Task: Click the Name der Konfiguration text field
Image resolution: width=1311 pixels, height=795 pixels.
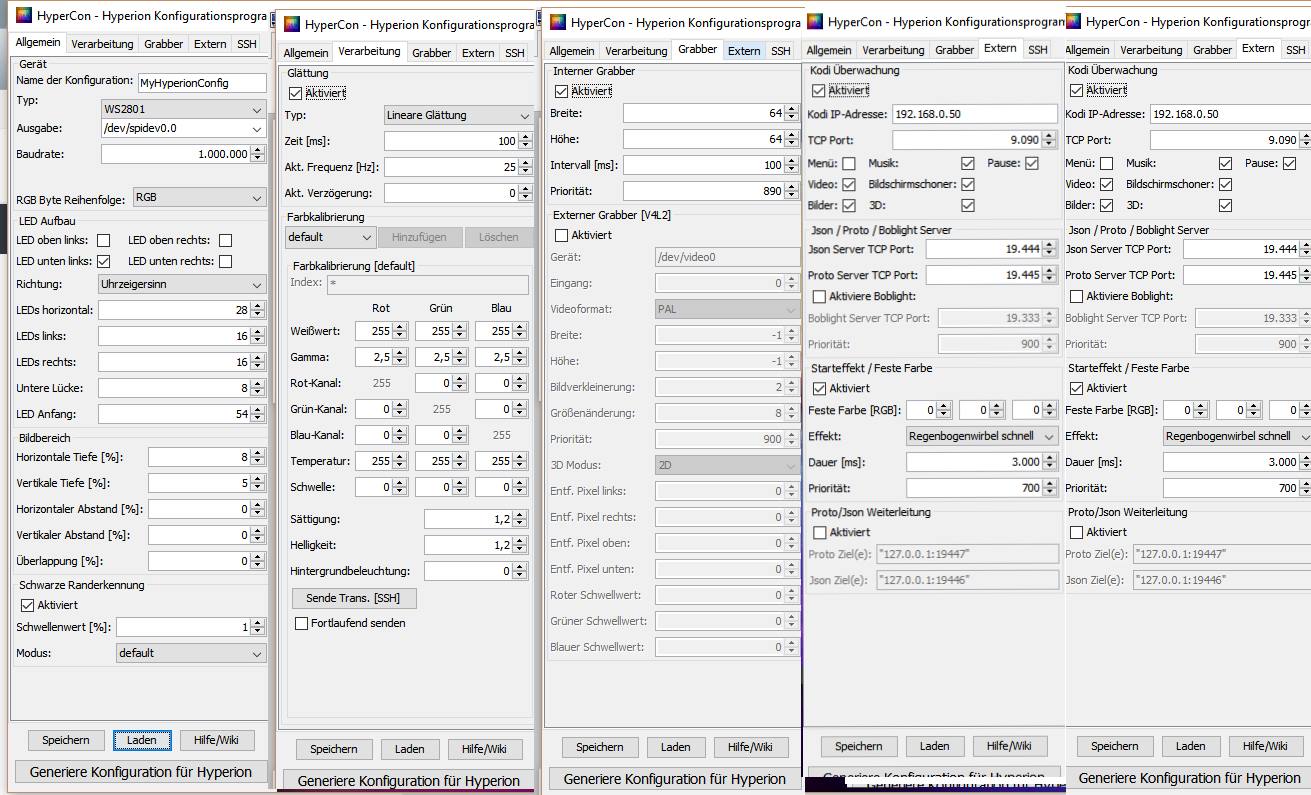Action: click(201, 84)
